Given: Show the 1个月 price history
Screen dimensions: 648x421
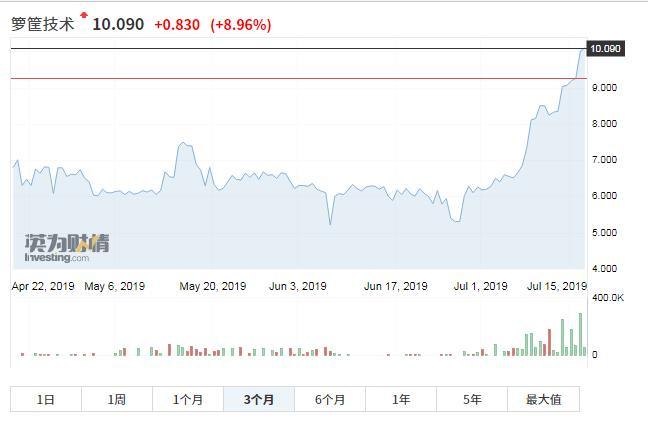Looking at the screenshot, I should [188, 399].
